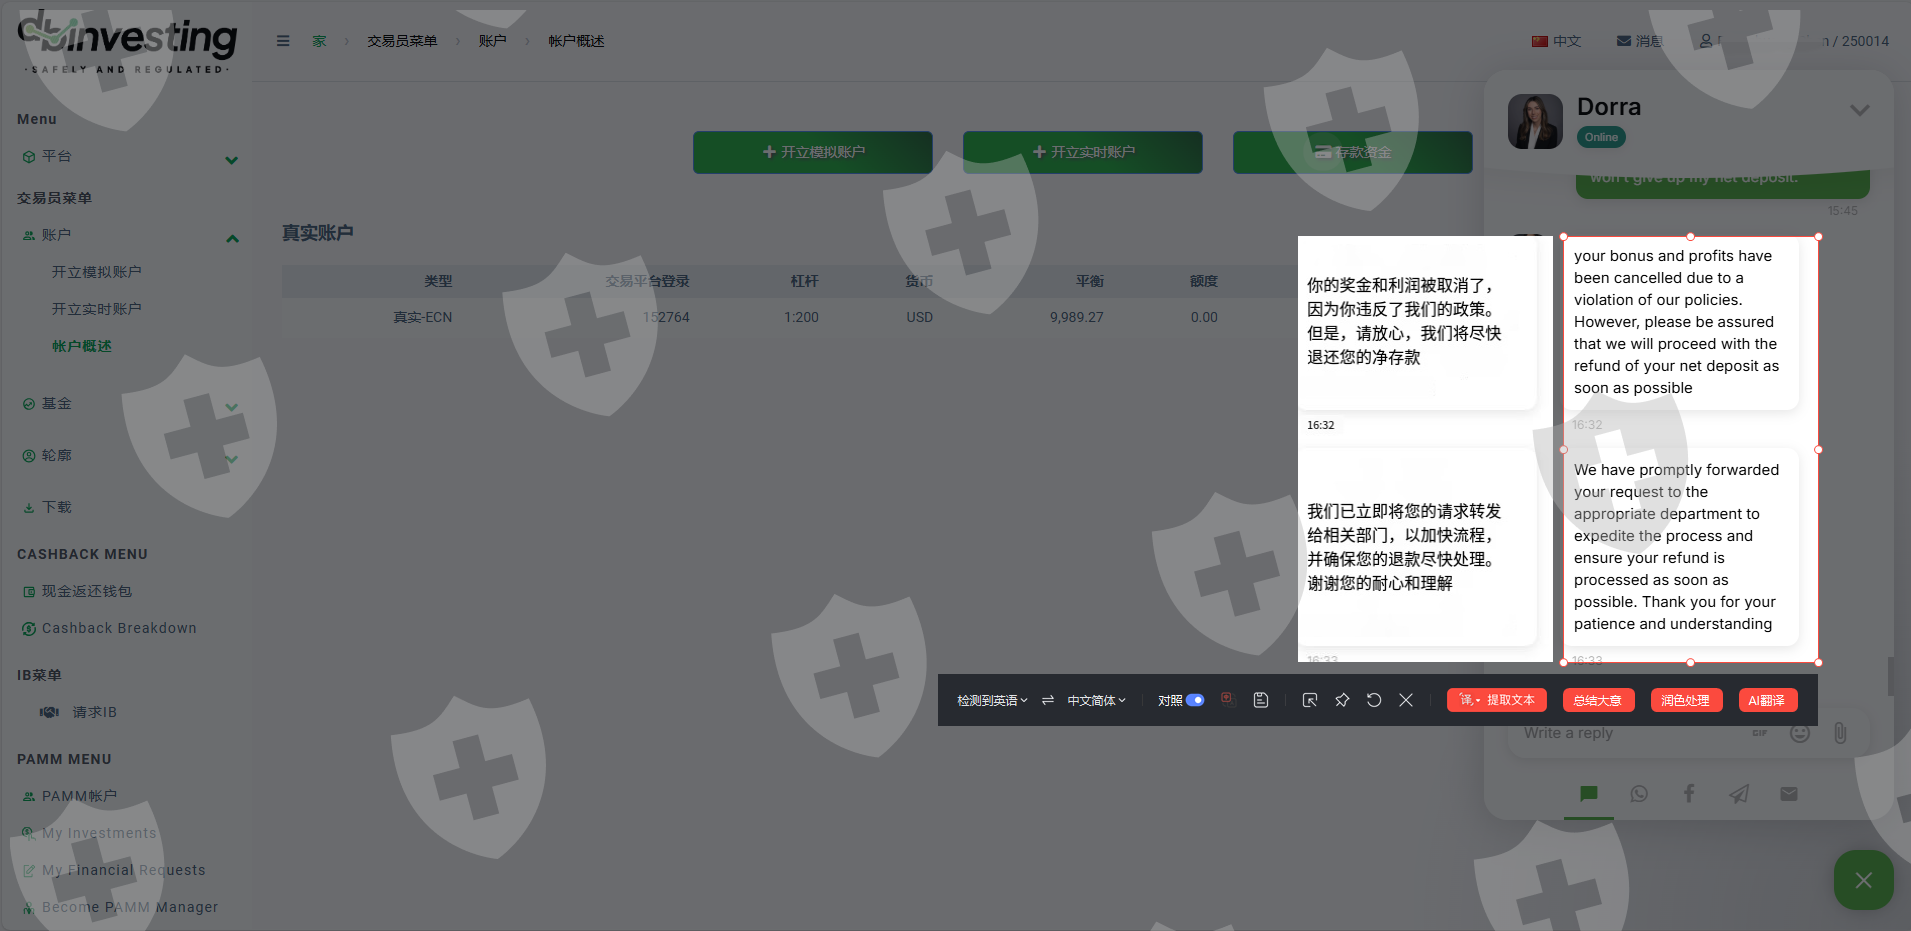The image size is (1911, 931).
Task: Click the 账户 breadcrumb
Action: click(492, 41)
